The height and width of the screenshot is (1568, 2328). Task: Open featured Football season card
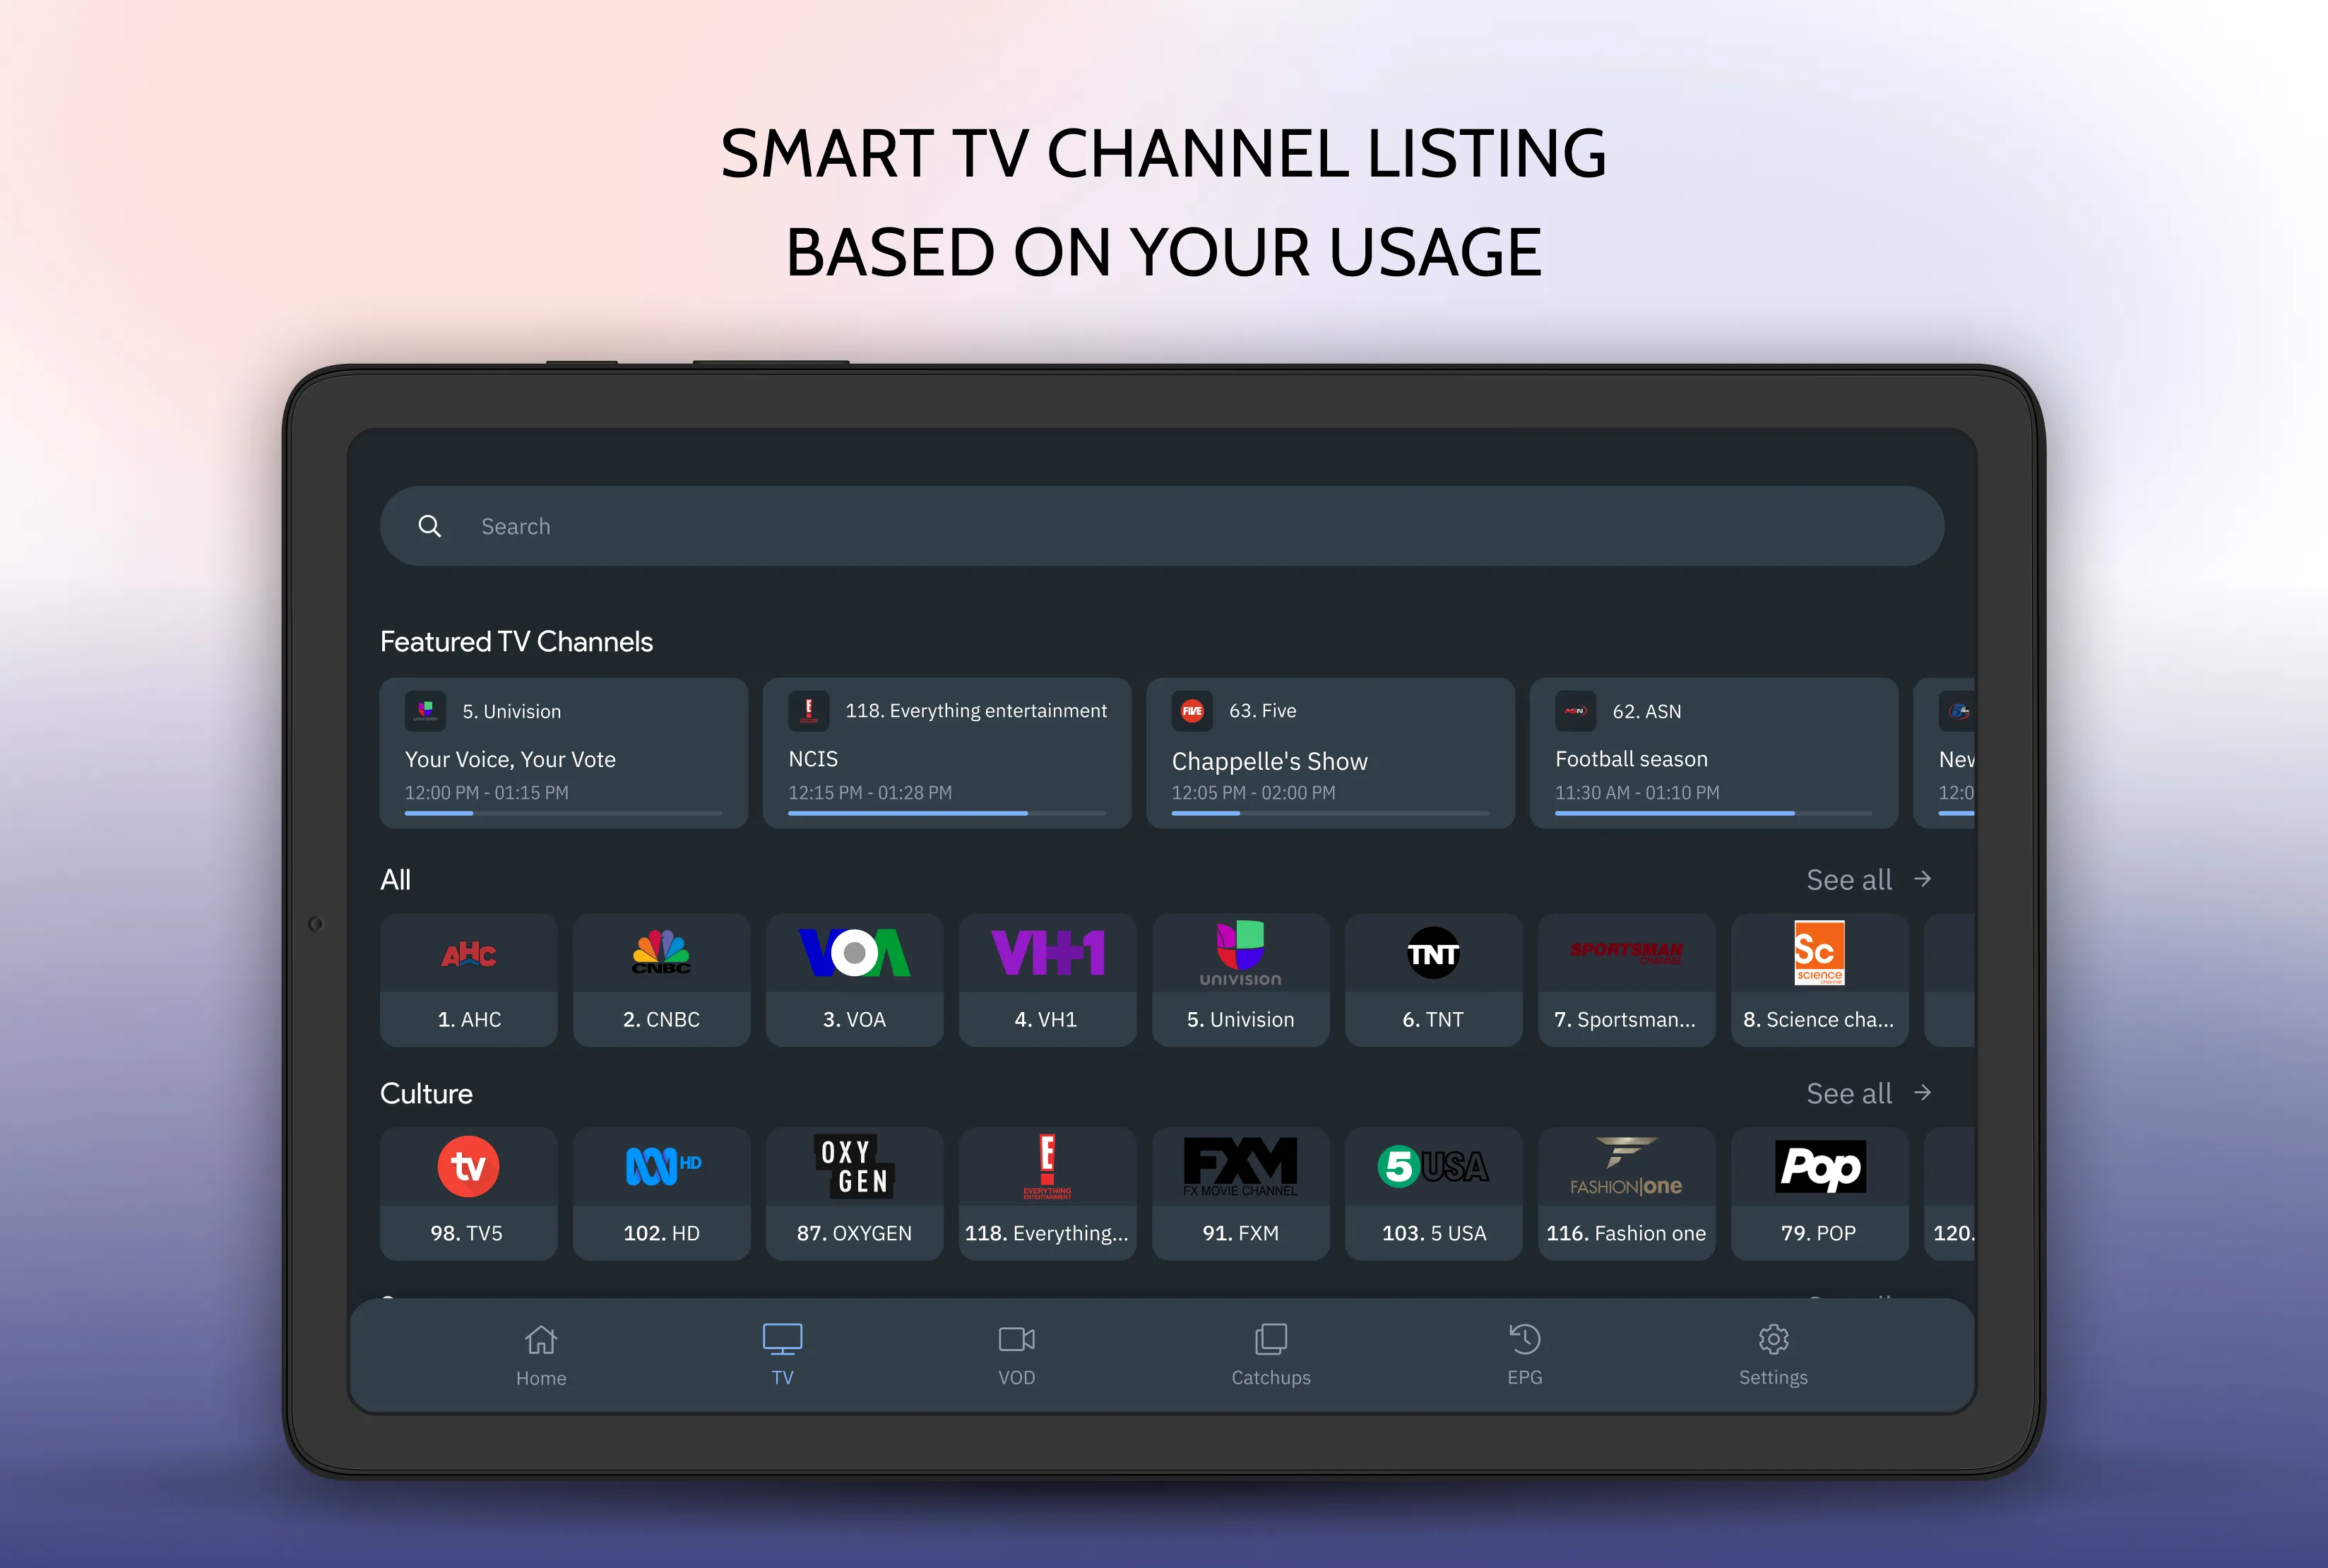pos(1714,753)
